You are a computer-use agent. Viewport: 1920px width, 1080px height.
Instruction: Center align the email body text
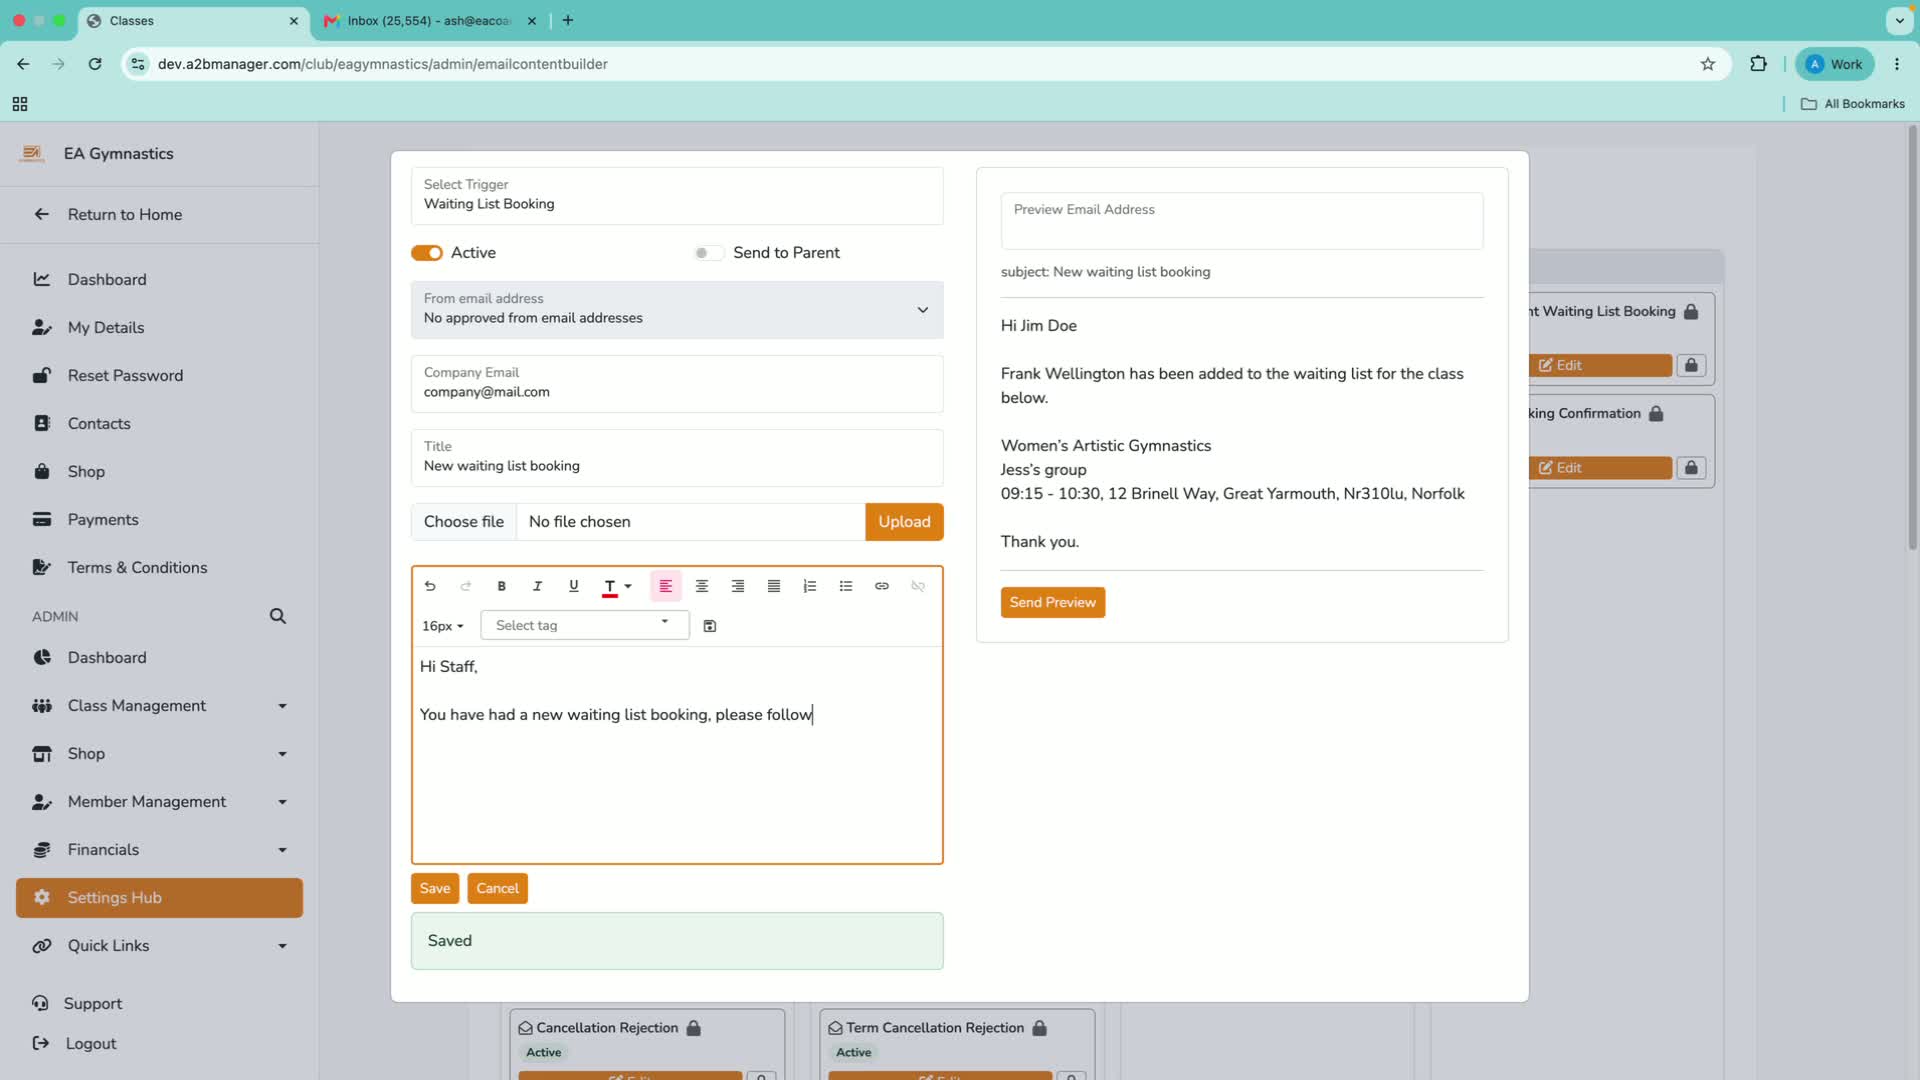(702, 586)
